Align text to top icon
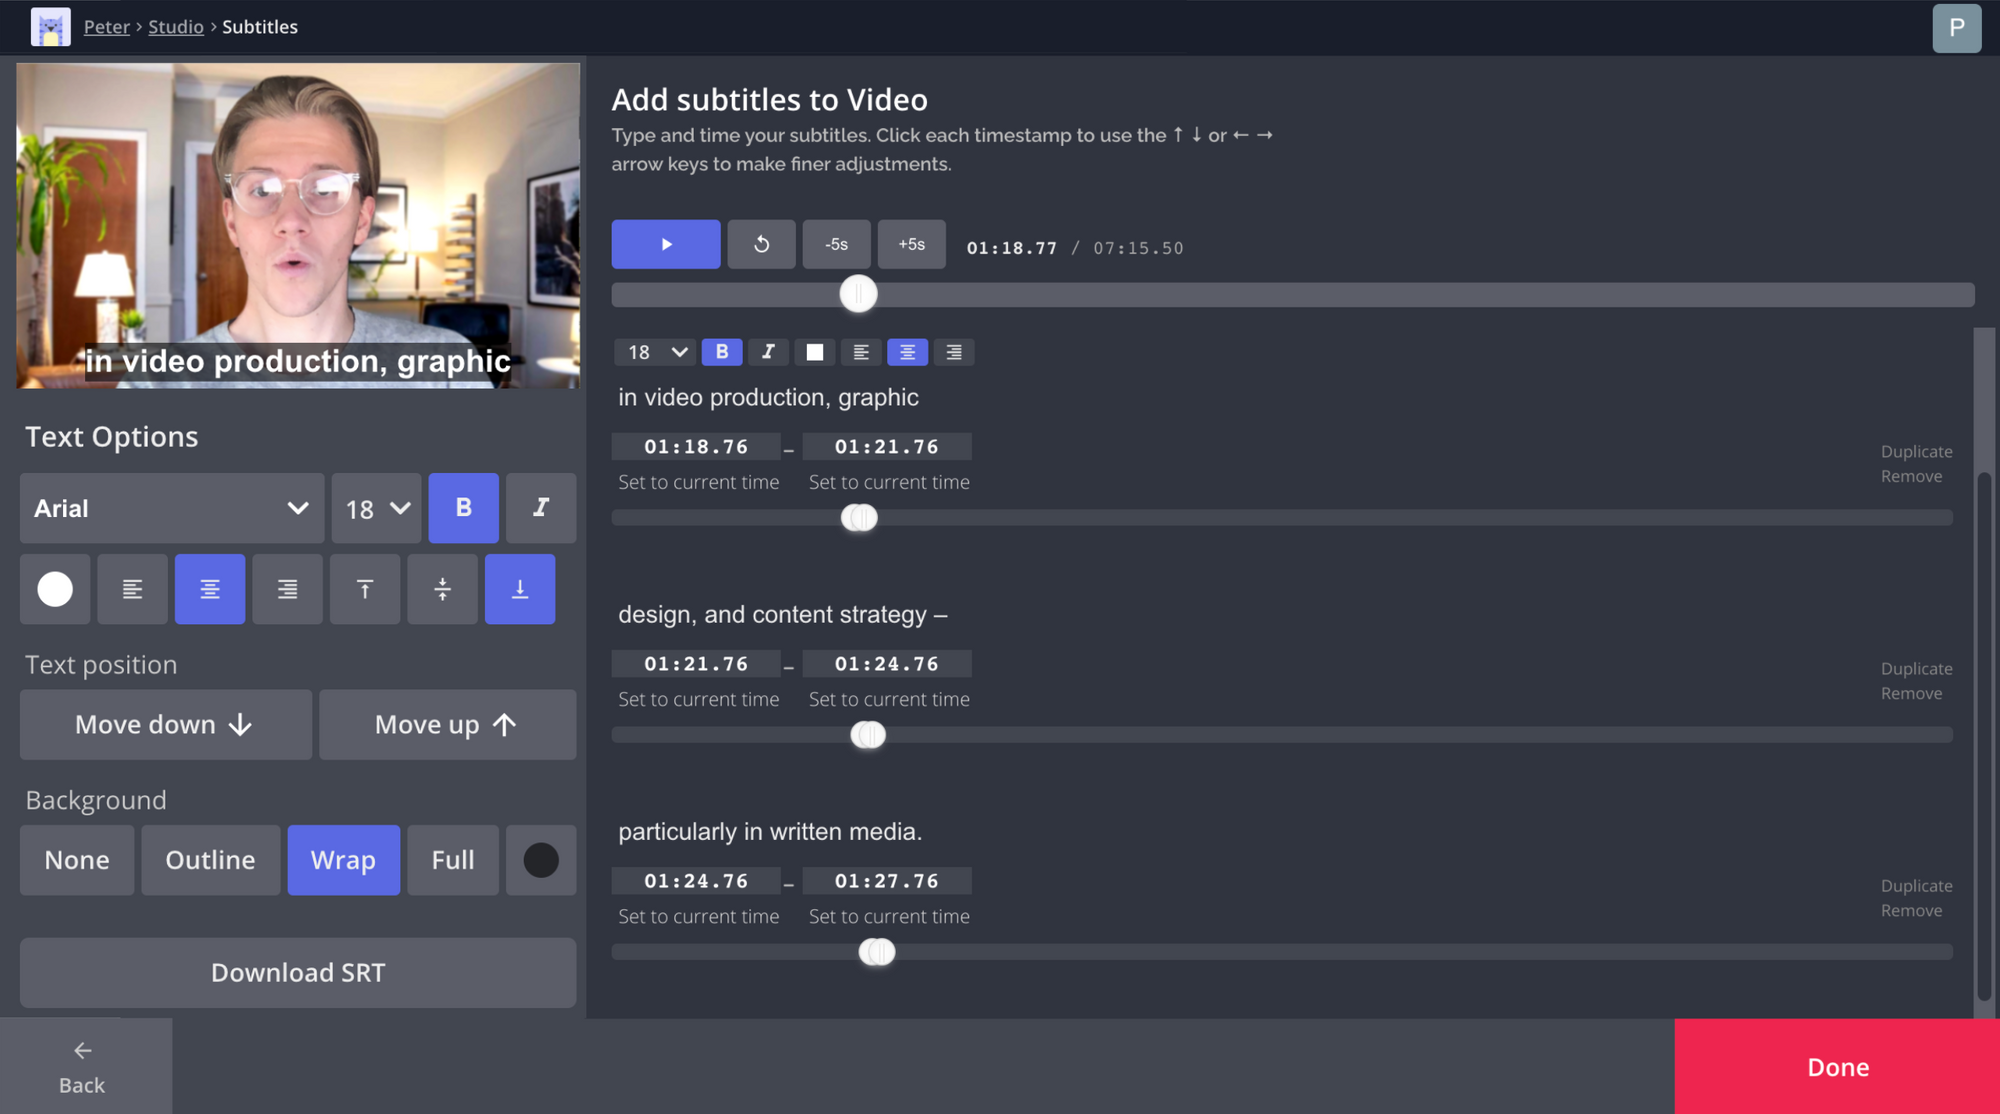The width and height of the screenshot is (2000, 1114). click(365, 589)
